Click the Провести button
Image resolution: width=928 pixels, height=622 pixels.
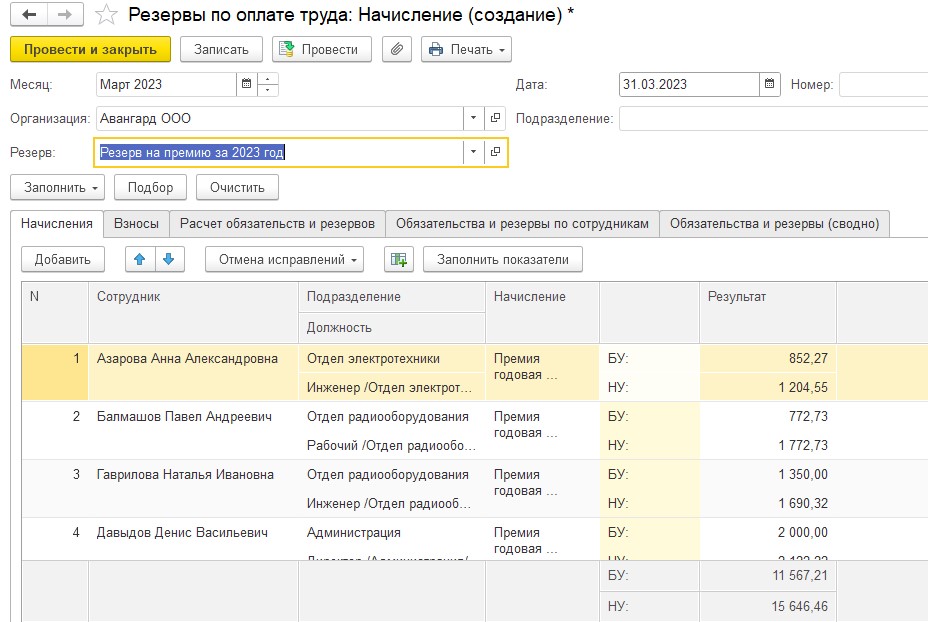322,49
